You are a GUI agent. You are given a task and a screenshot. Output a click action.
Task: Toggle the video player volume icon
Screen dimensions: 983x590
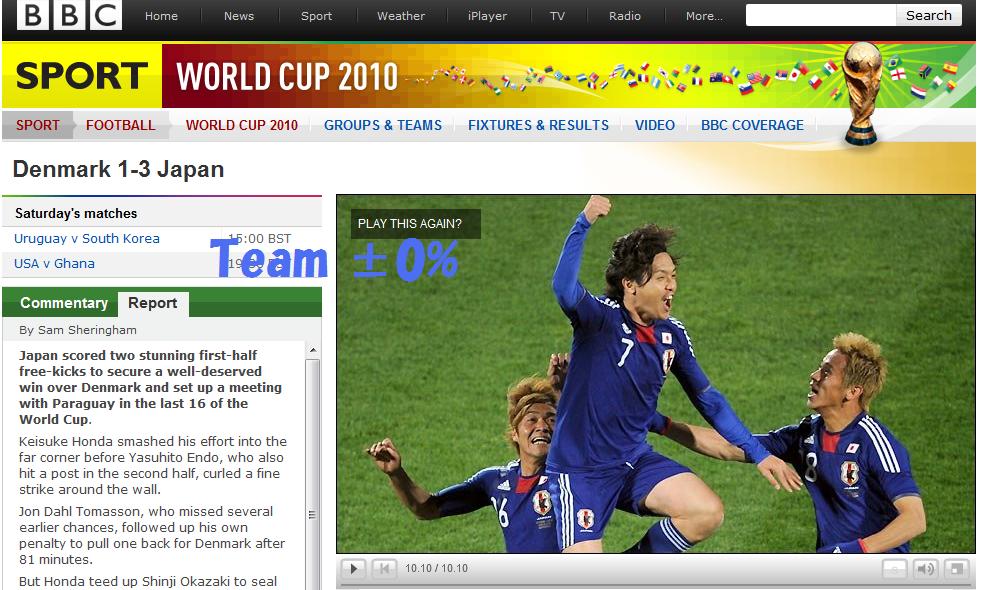tap(925, 569)
